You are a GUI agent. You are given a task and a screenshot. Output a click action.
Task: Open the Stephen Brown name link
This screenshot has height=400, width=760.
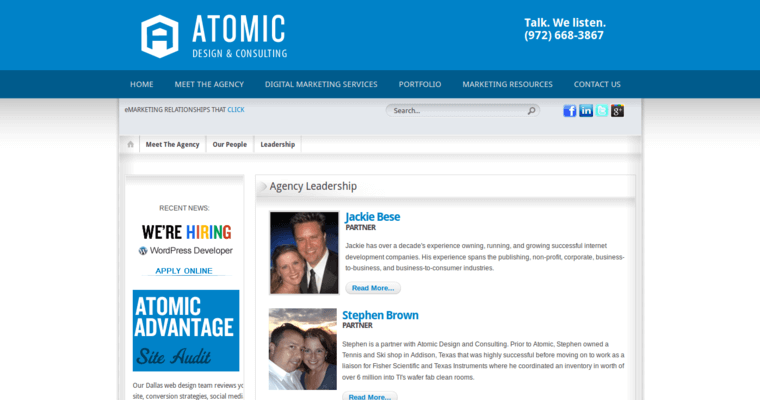point(380,315)
